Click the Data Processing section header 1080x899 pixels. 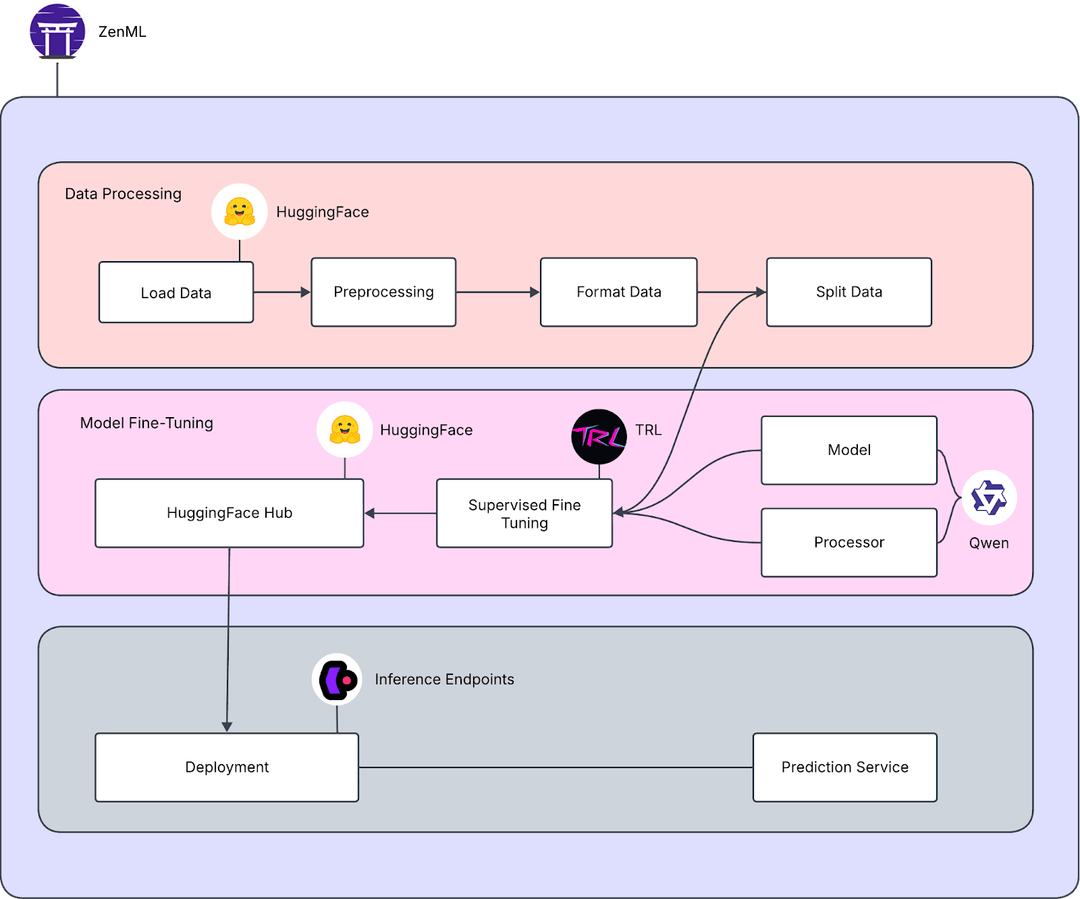[x=123, y=194]
